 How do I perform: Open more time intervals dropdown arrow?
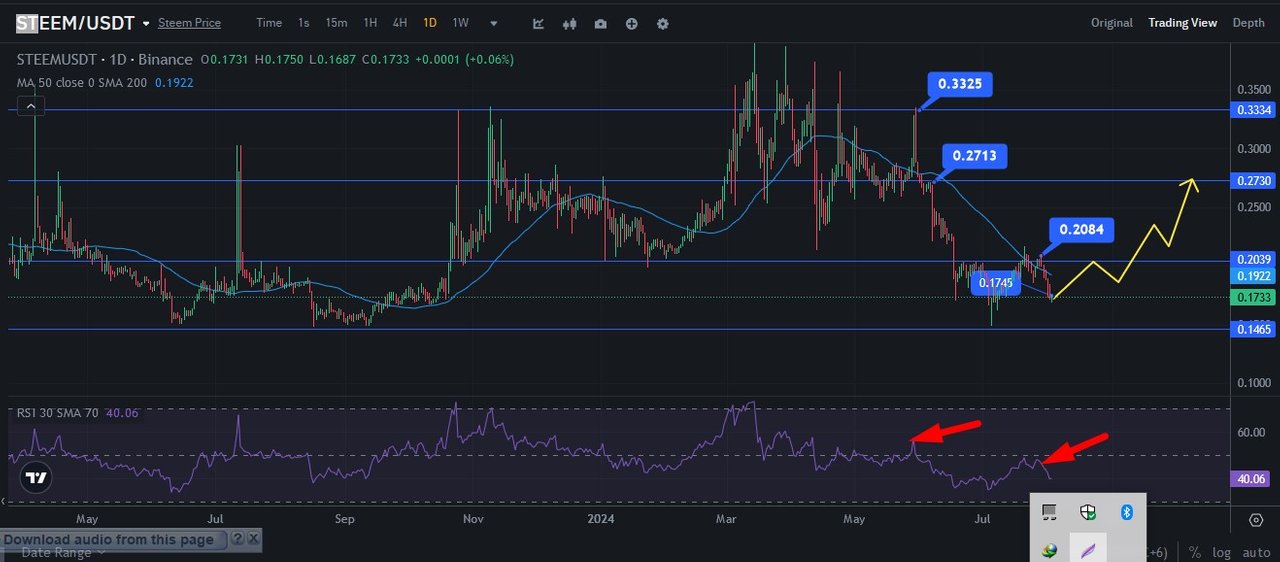(x=493, y=23)
